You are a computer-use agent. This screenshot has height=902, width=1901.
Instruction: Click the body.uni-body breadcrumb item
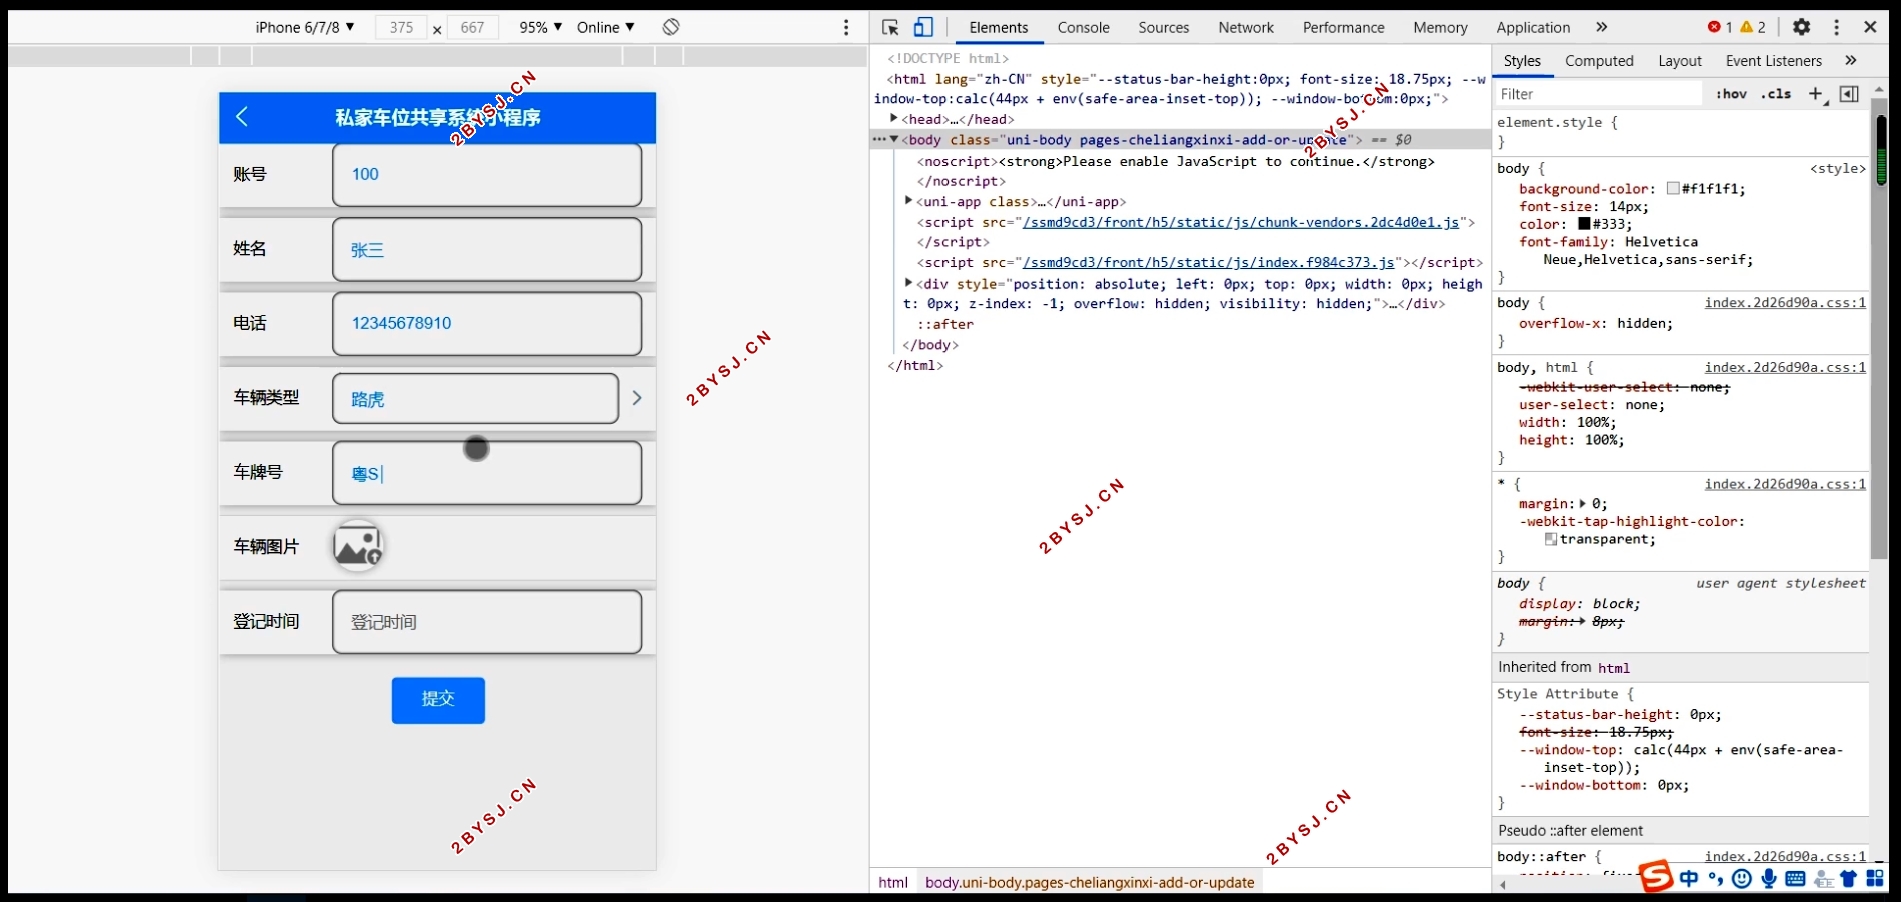coord(1089,882)
